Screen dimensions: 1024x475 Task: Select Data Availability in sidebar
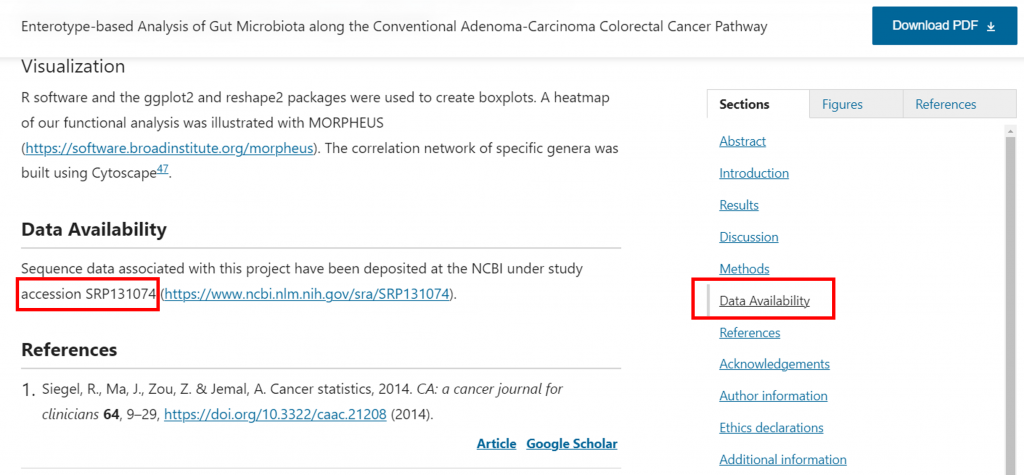point(764,301)
